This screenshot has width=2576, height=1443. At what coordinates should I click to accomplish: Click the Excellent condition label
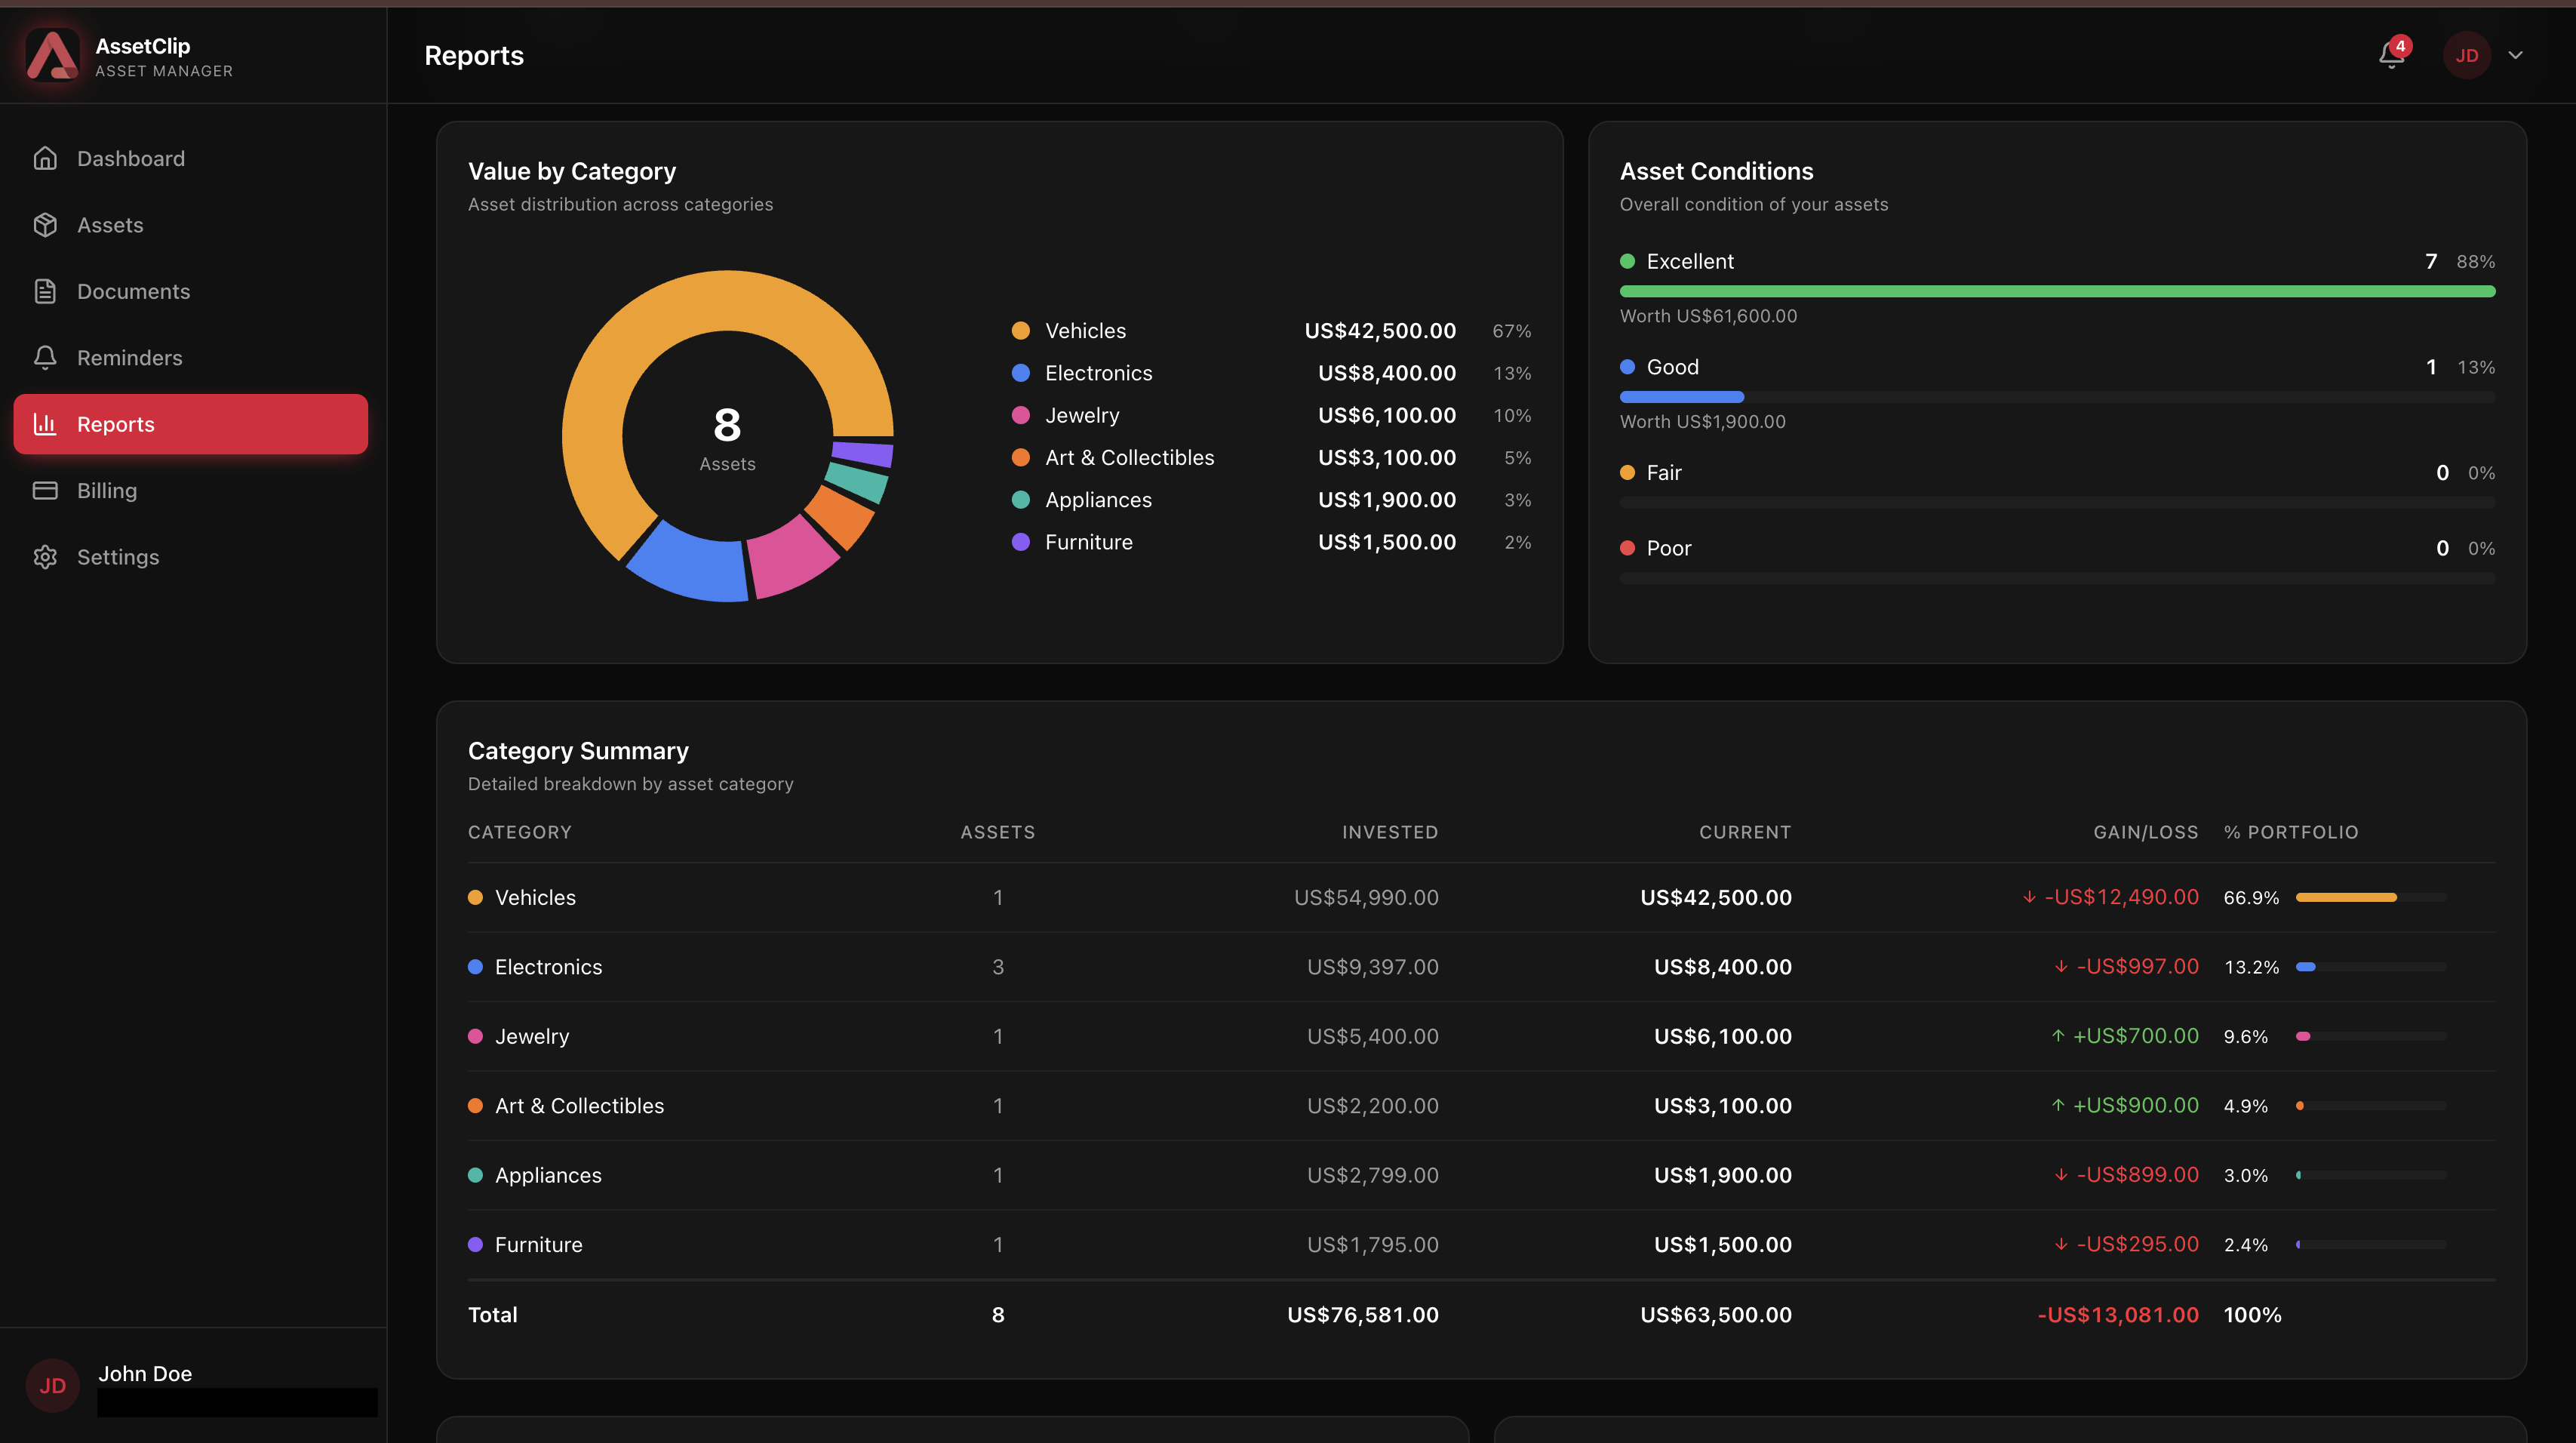1690,261
